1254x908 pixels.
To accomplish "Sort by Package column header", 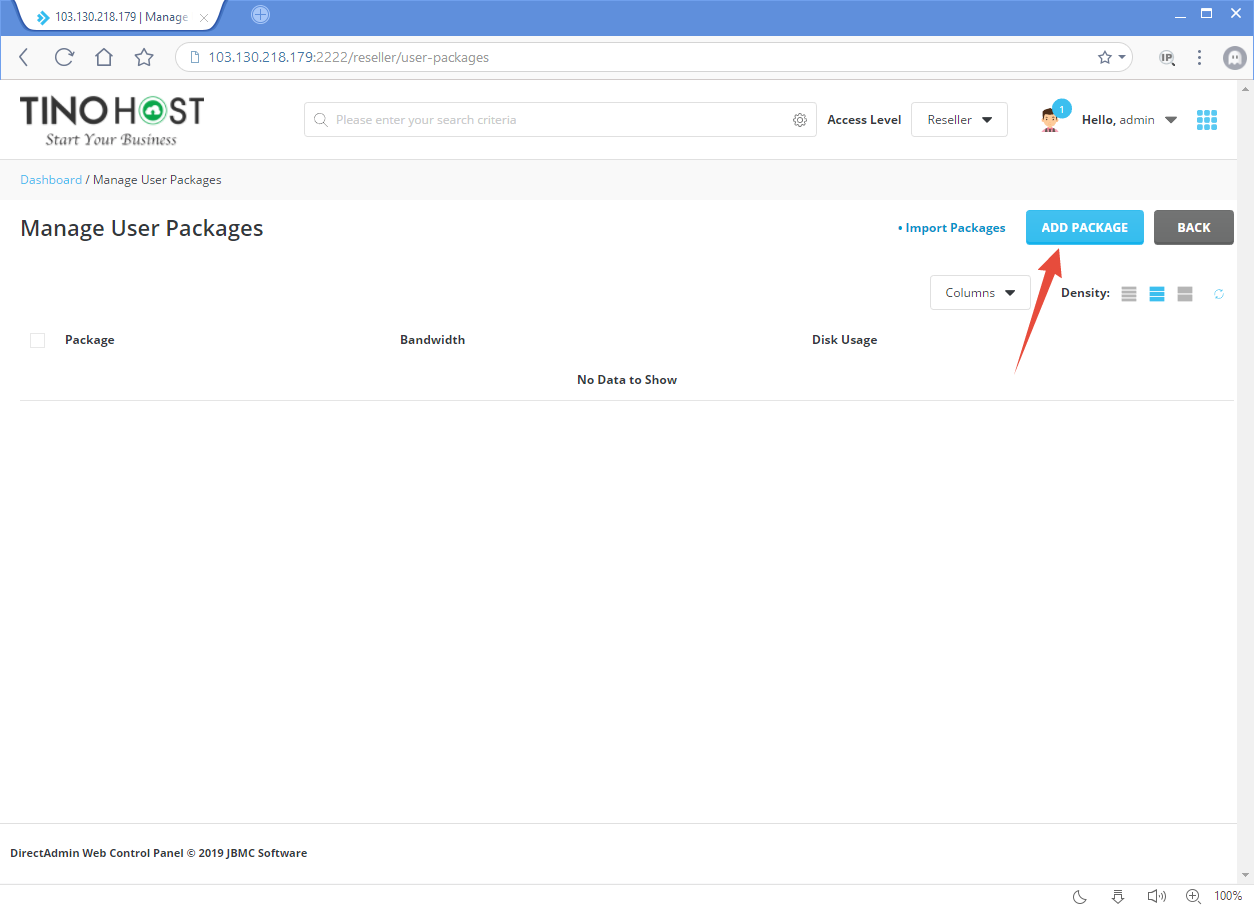I will point(90,340).
